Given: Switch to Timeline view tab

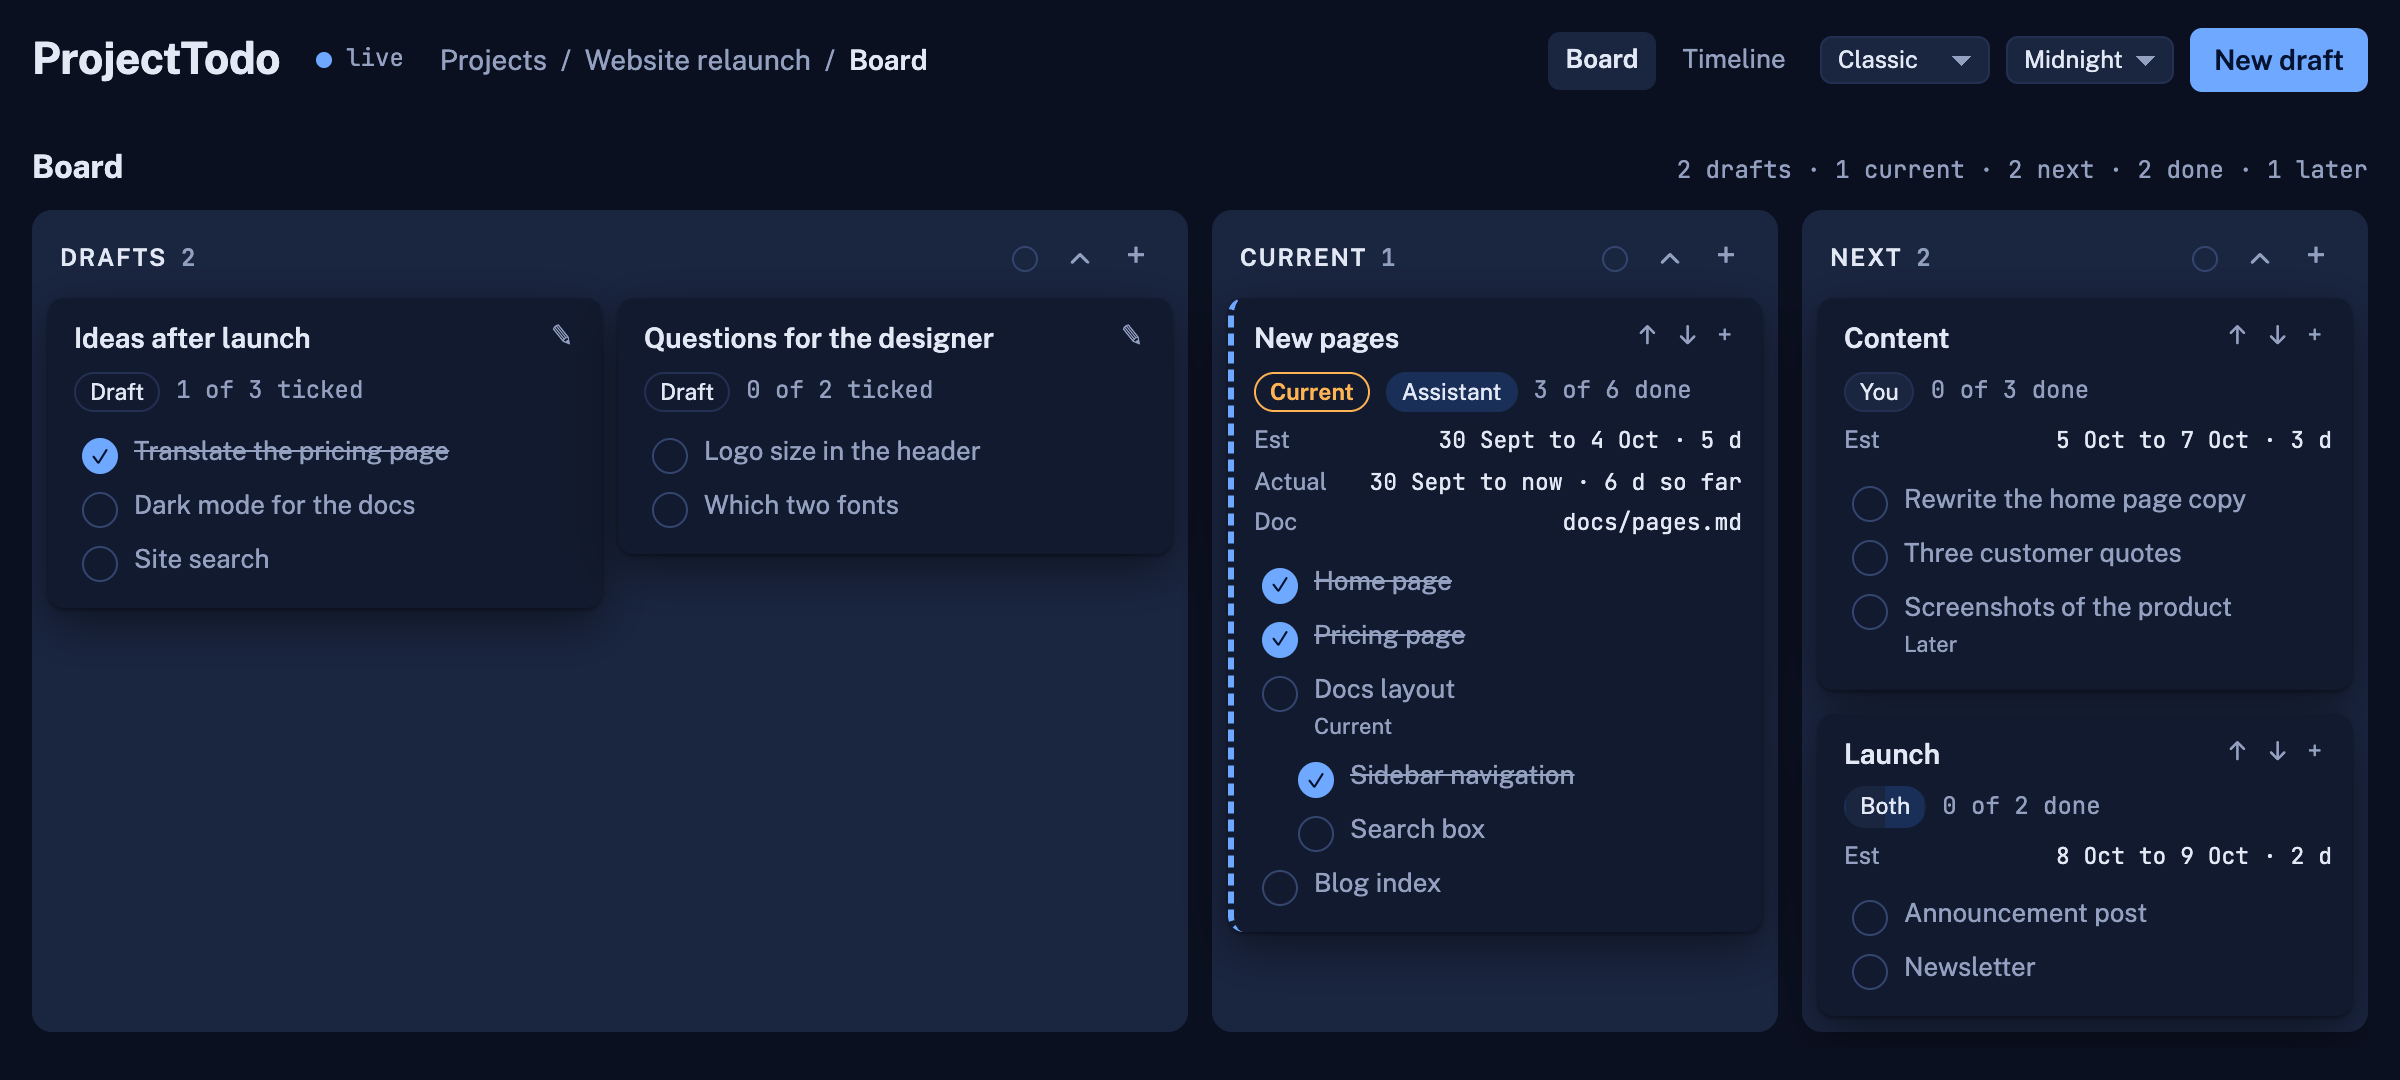Looking at the screenshot, I should [1733, 60].
